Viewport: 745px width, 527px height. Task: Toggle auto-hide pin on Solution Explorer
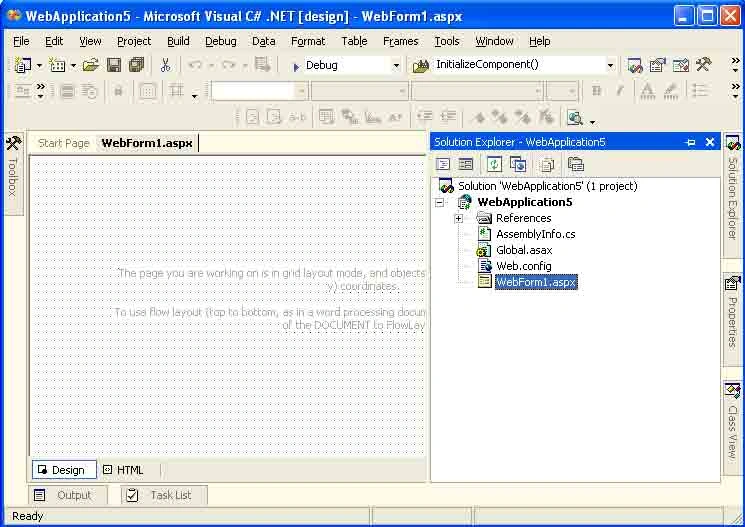tap(690, 142)
